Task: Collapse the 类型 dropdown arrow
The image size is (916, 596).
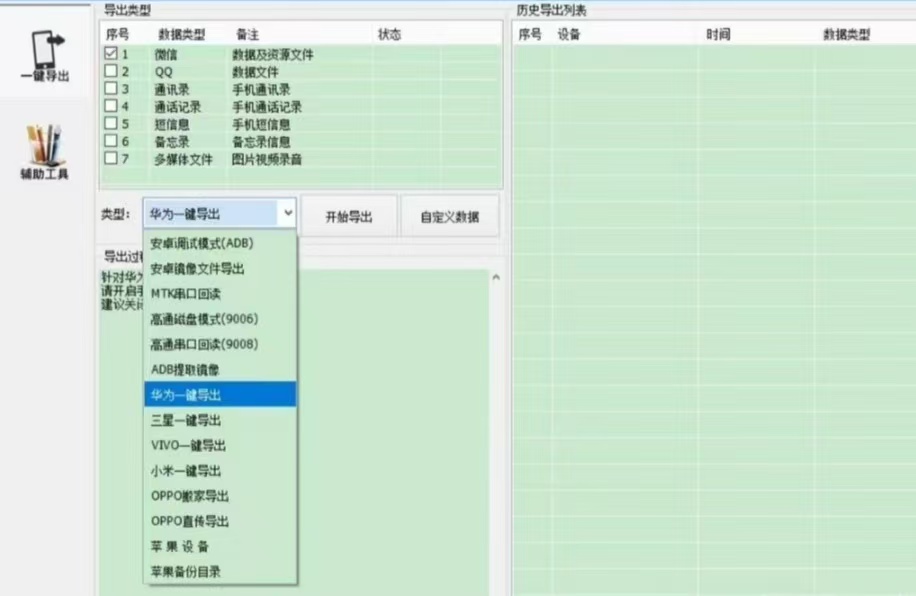Action: pyautogui.click(x=287, y=214)
